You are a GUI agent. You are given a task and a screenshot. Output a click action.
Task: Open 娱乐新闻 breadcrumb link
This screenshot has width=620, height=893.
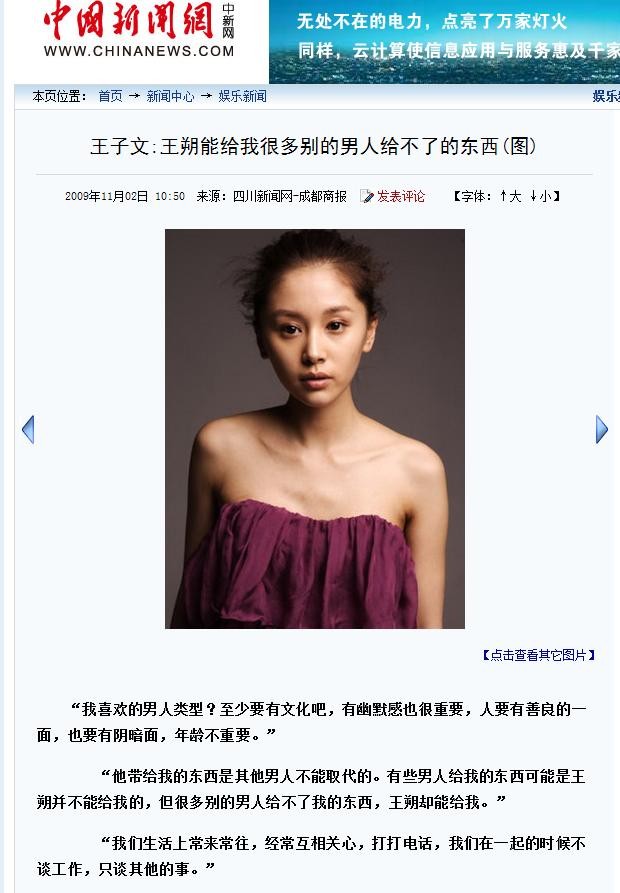pyautogui.click(x=243, y=96)
